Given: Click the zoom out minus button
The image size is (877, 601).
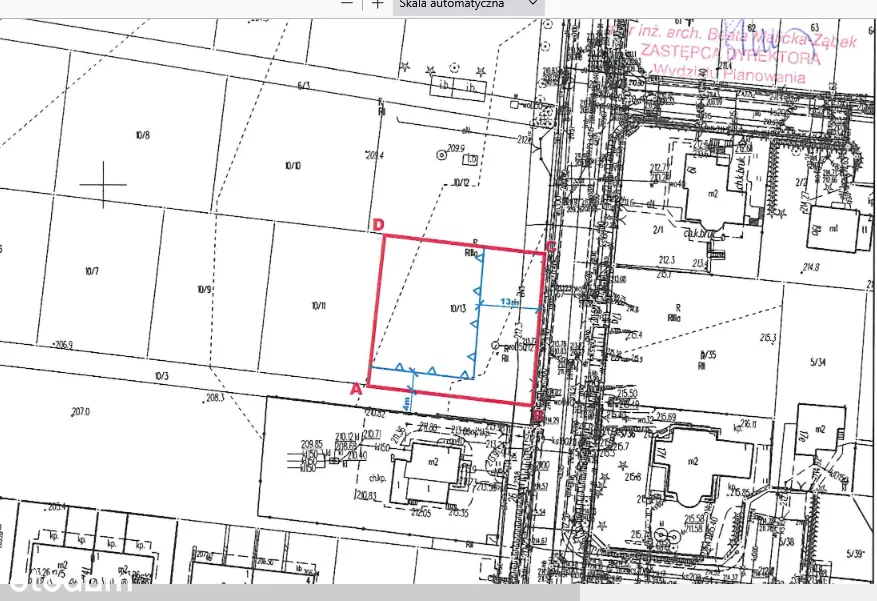Looking at the screenshot, I should pyautogui.click(x=347, y=4).
